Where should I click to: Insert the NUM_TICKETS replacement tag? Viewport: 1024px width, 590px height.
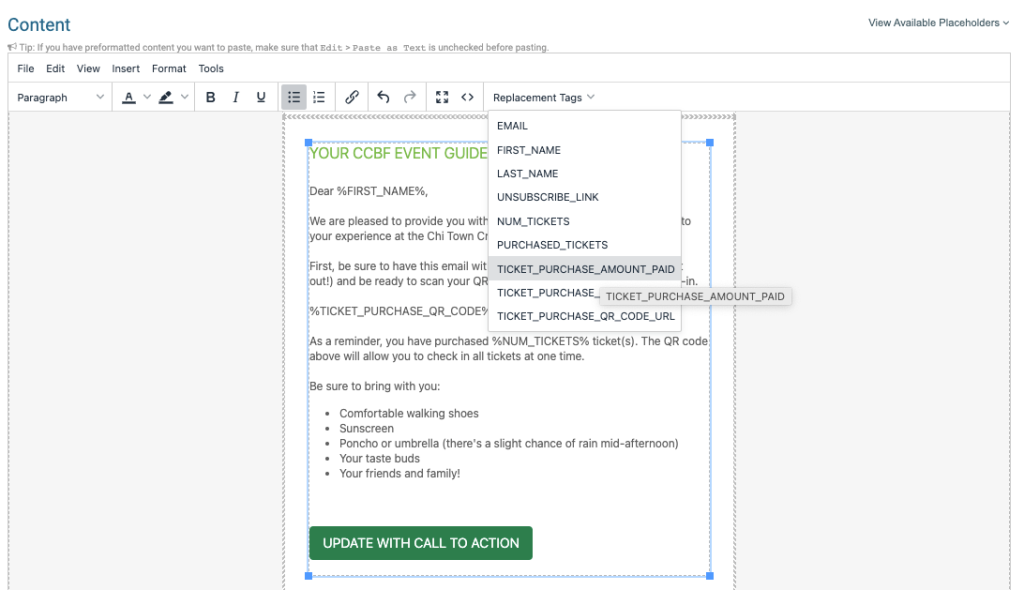(584, 221)
